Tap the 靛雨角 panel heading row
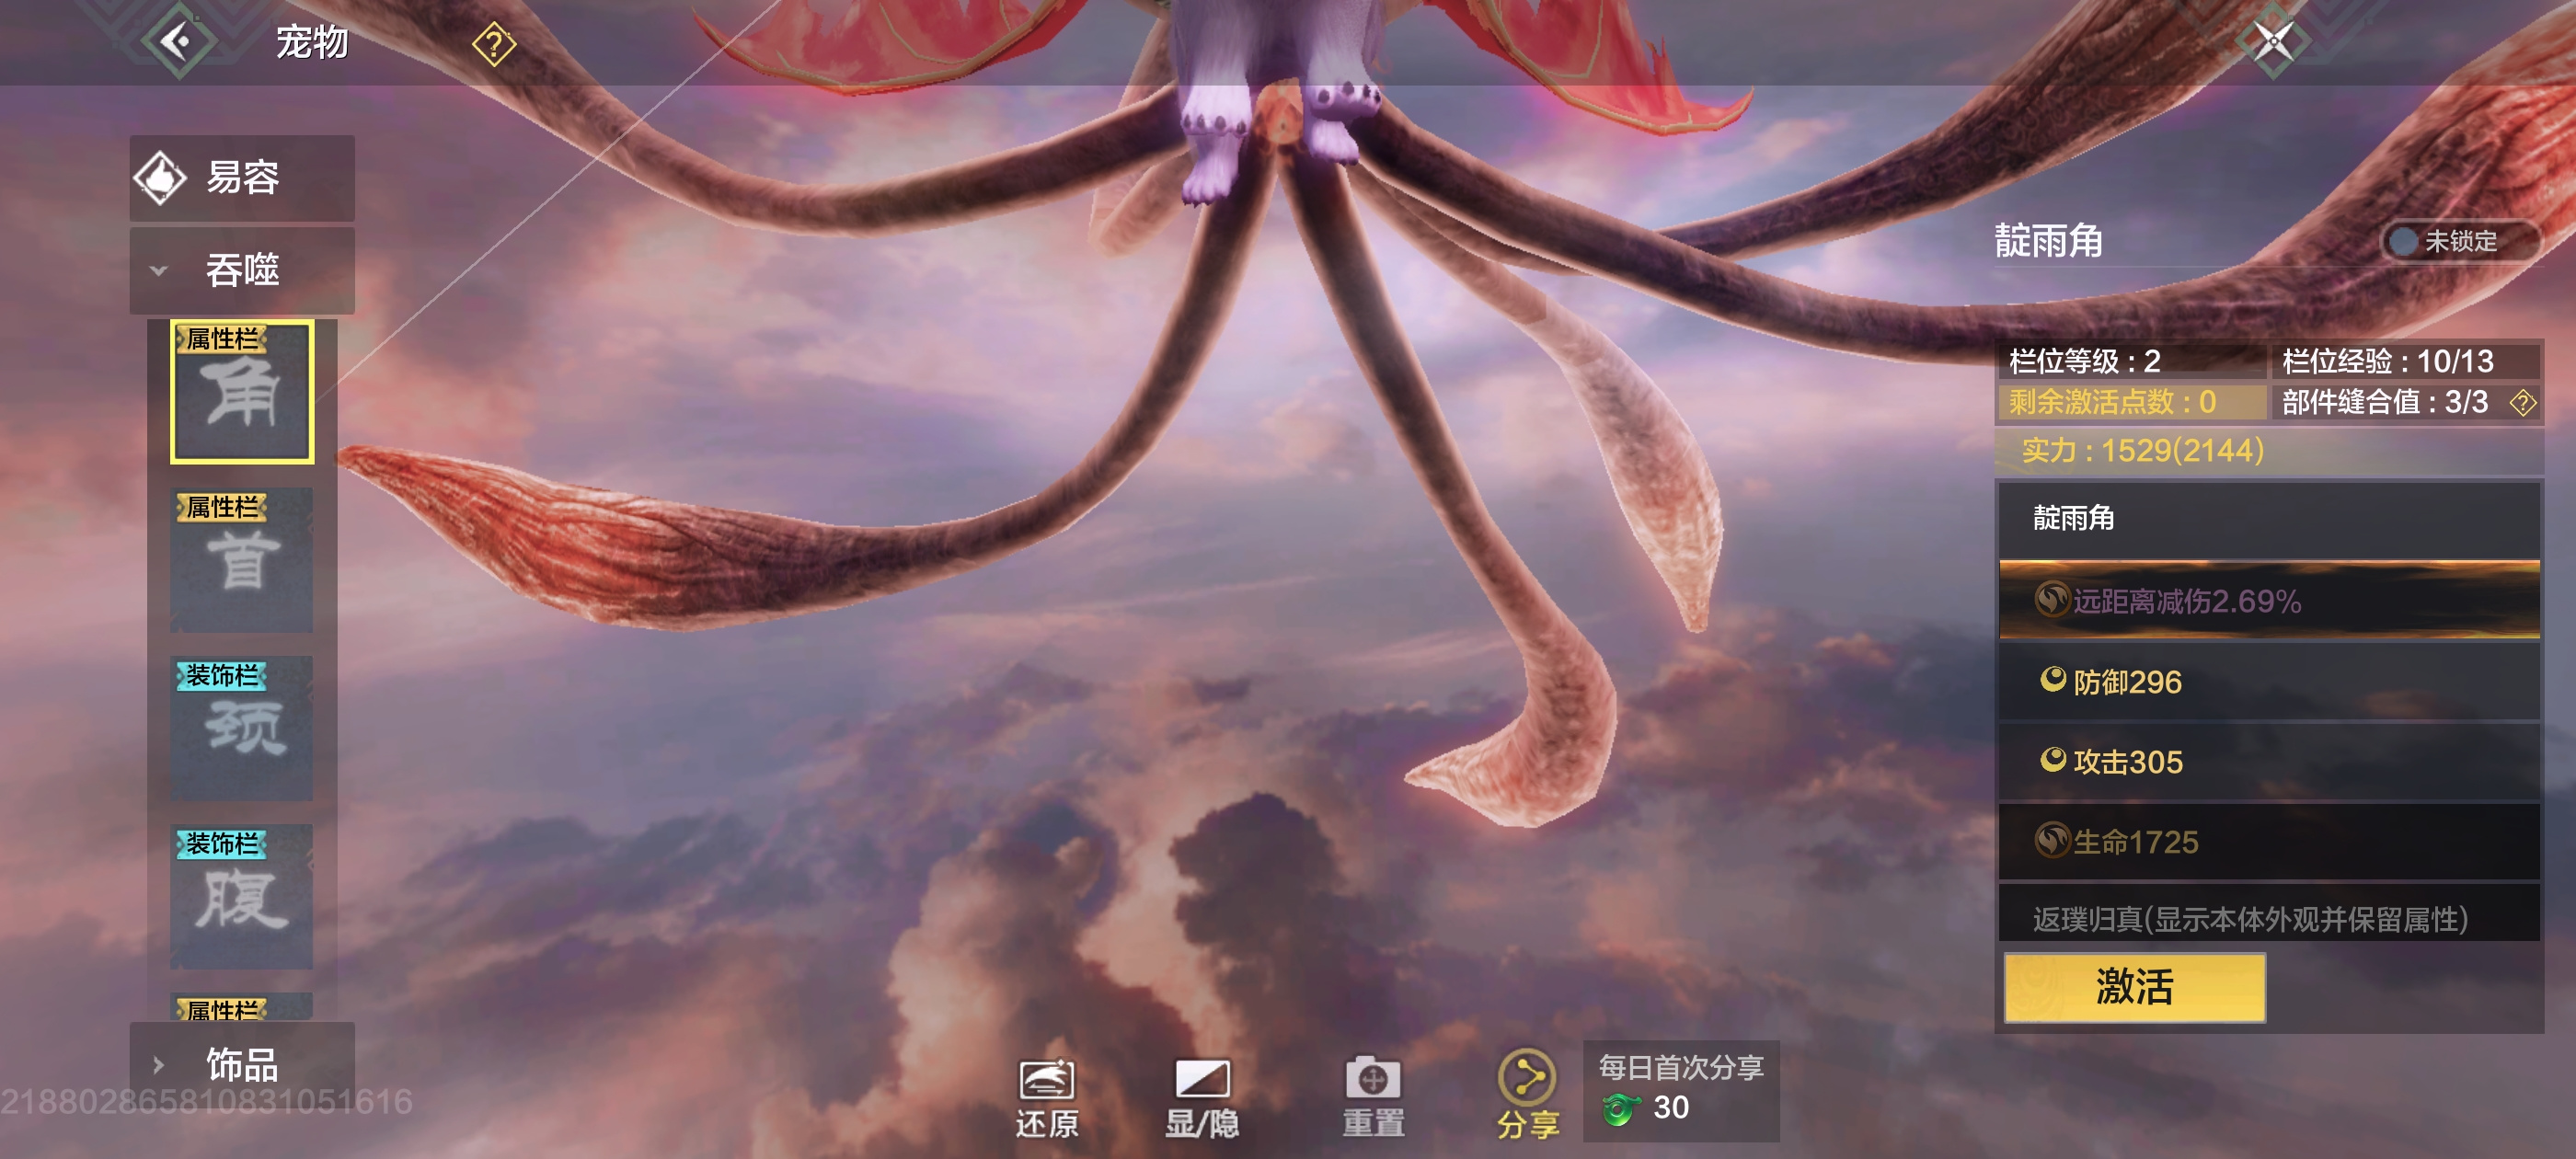Screen dimensions: 2576x1159 click(x=2269, y=518)
